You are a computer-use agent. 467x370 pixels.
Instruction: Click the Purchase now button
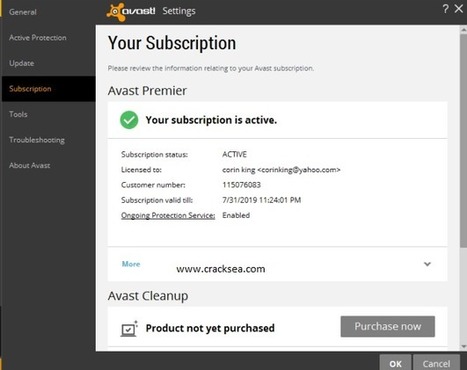point(388,326)
